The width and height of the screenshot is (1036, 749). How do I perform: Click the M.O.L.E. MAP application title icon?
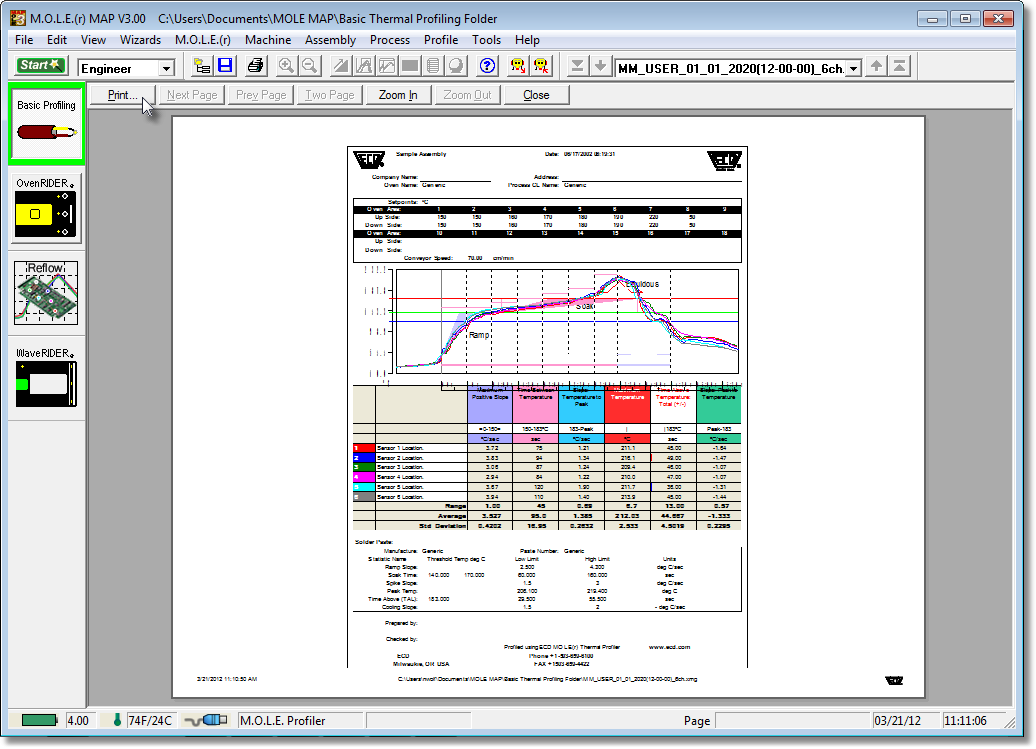pos(18,18)
